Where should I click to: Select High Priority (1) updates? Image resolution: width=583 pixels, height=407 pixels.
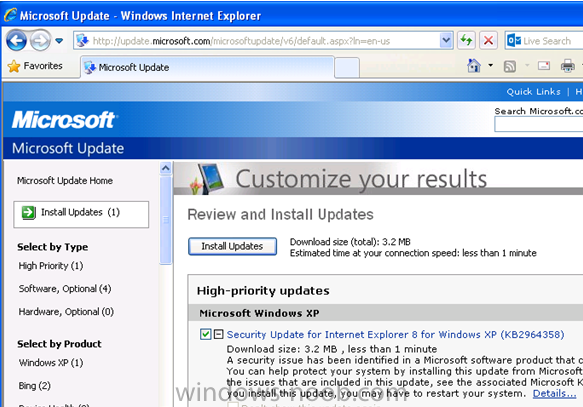[x=51, y=266]
